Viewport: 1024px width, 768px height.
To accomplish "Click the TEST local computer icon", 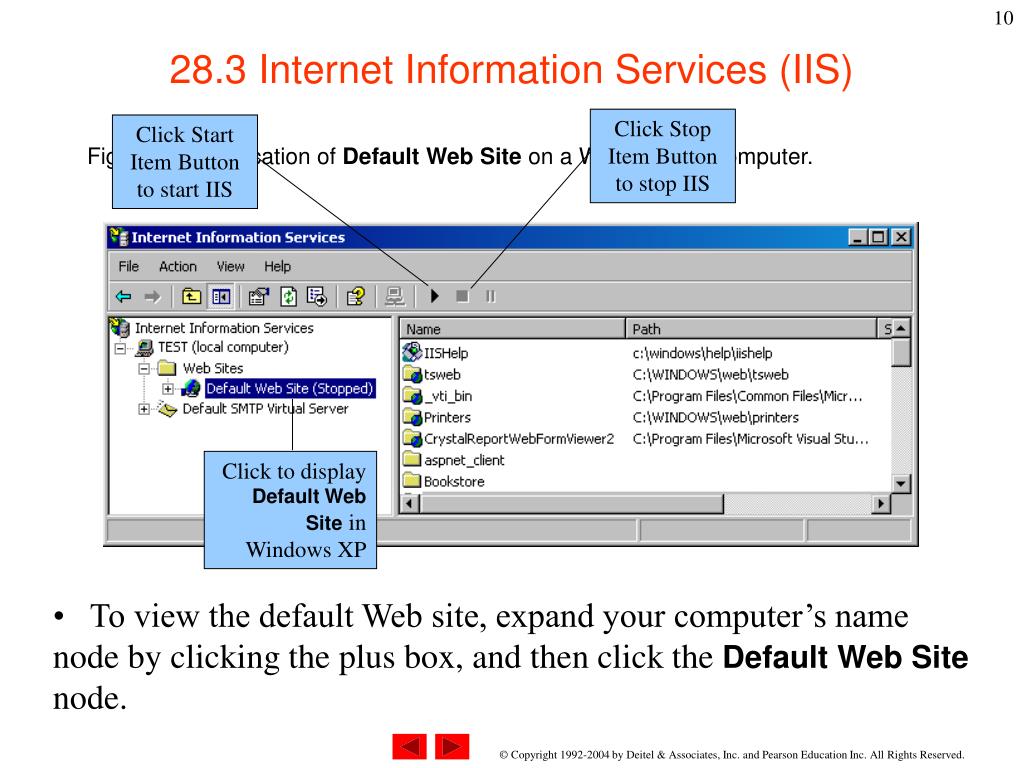I will click(x=144, y=347).
